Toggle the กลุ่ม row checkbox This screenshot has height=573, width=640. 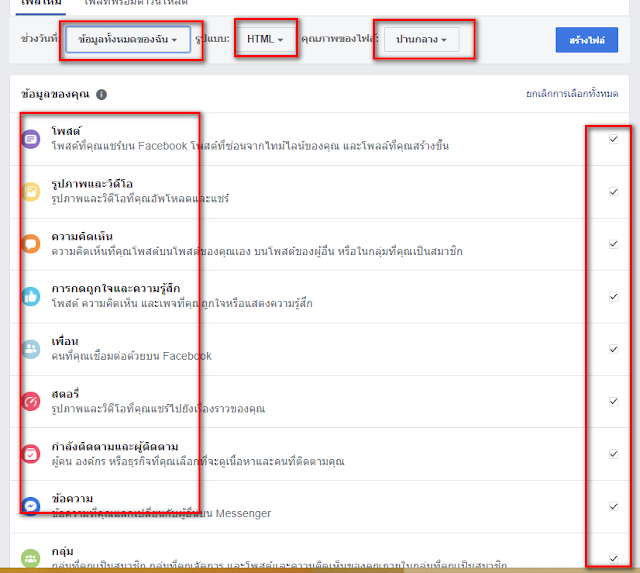tap(613, 559)
